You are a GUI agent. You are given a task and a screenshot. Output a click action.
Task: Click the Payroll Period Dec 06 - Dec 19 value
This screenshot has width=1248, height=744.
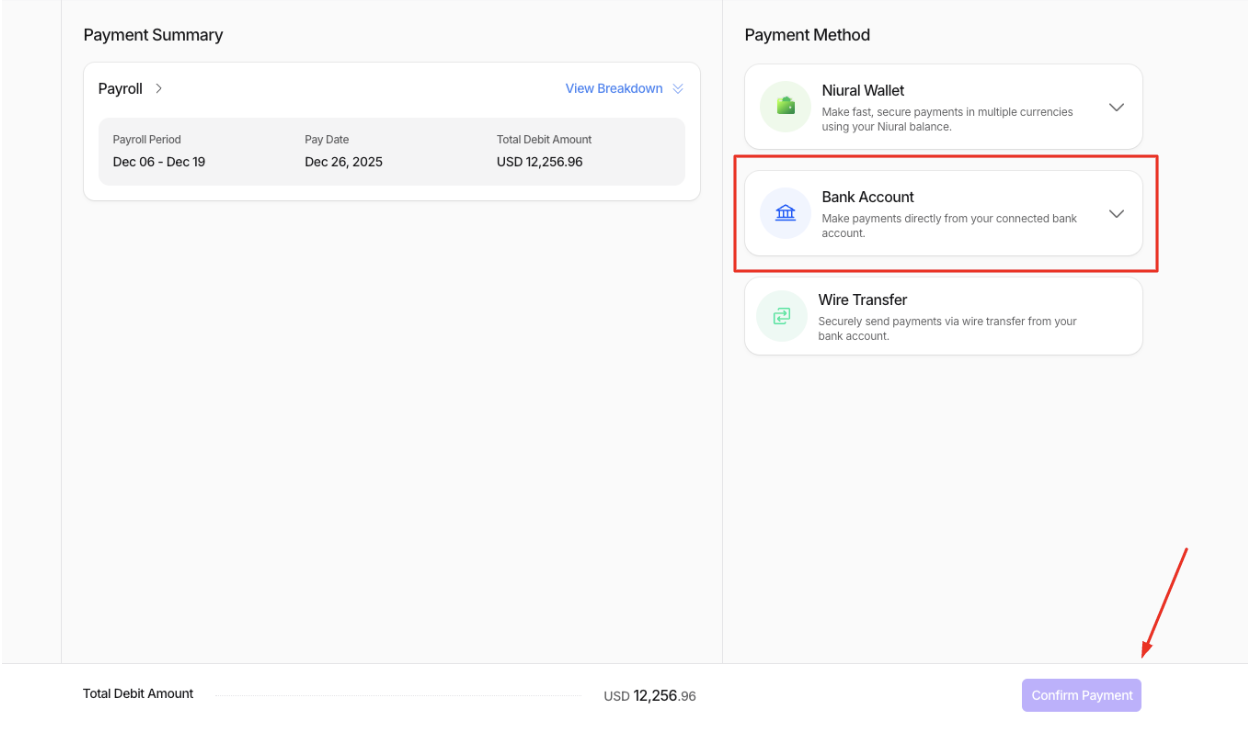click(159, 162)
